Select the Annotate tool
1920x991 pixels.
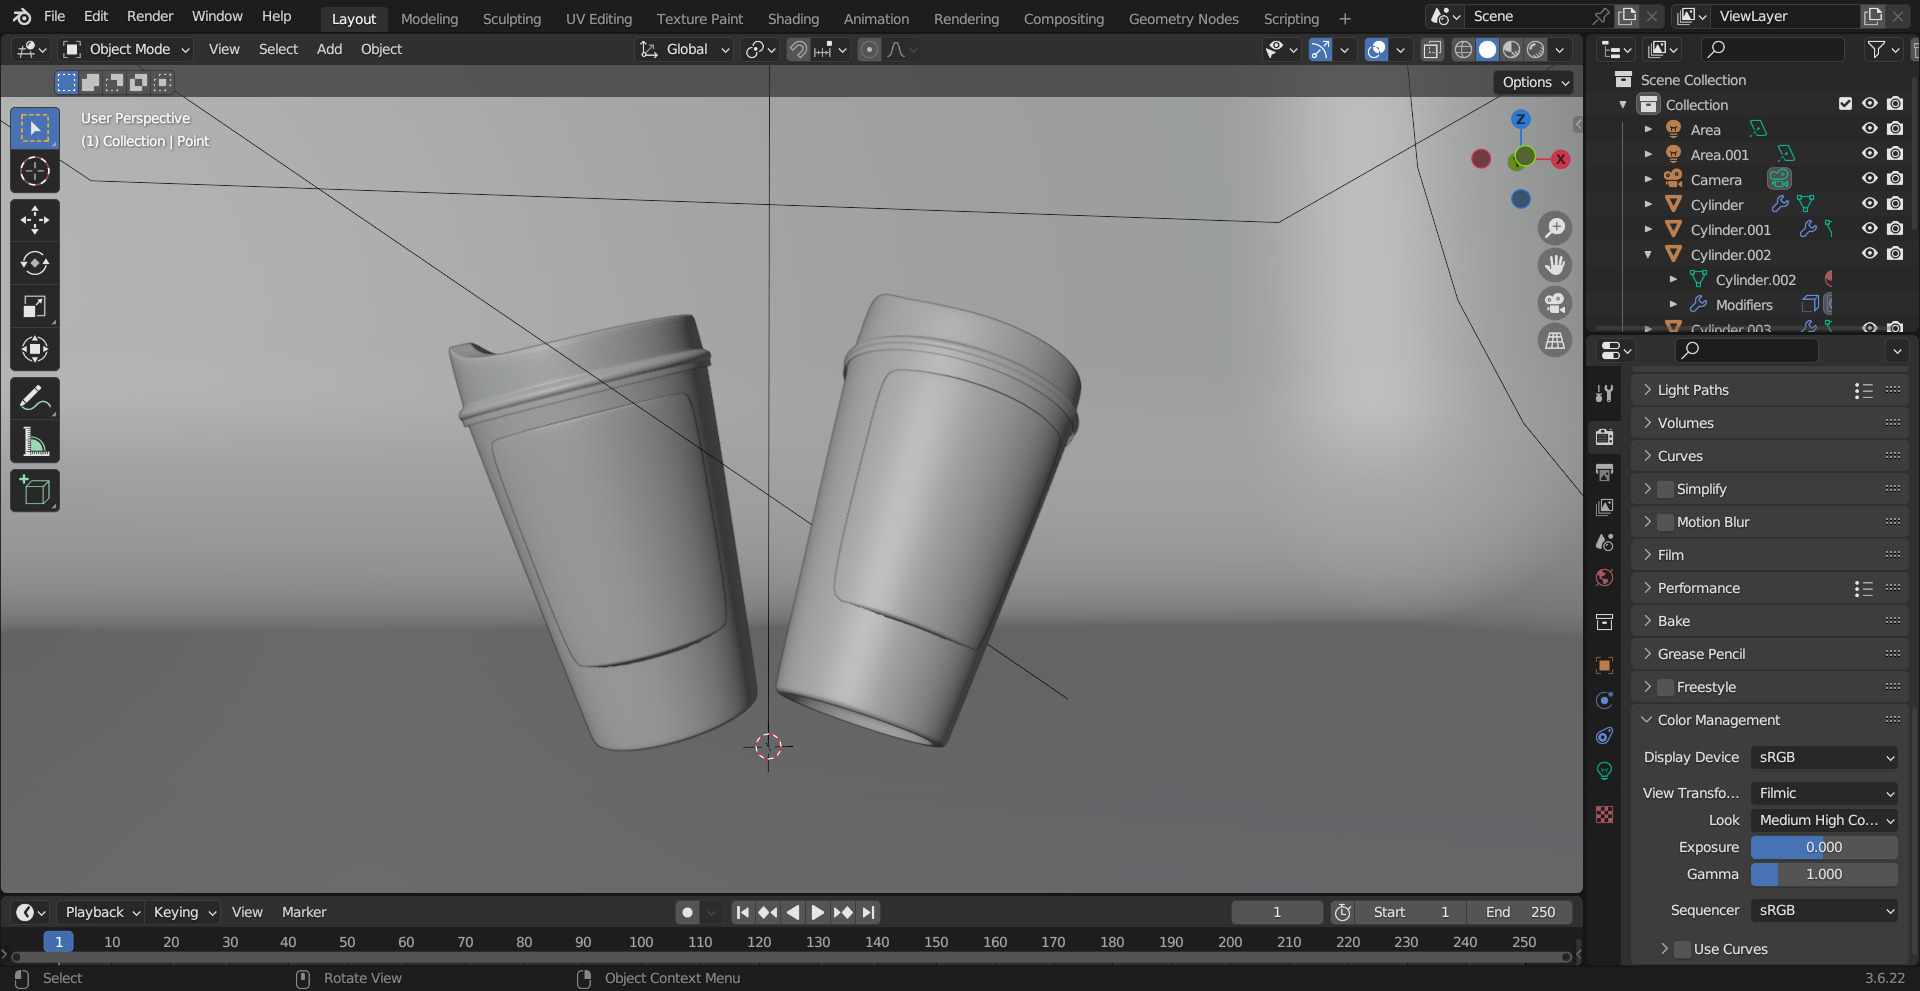click(x=35, y=399)
